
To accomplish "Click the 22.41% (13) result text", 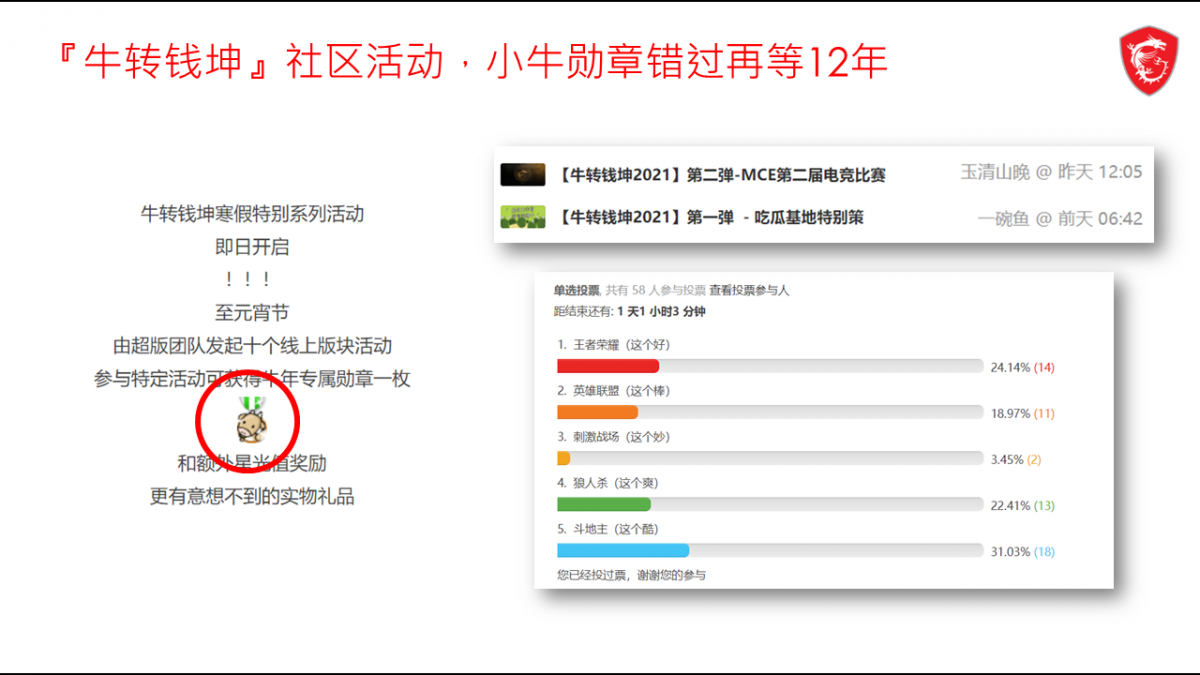I will tap(1022, 505).
